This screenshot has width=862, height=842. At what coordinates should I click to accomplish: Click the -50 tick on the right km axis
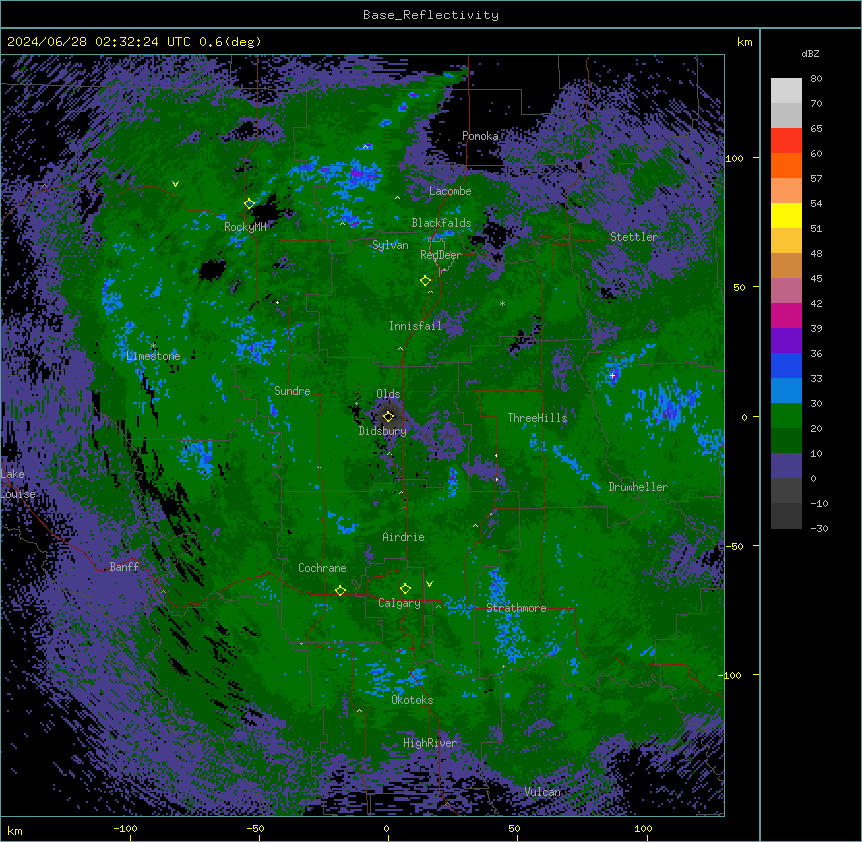[x=734, y=546]
